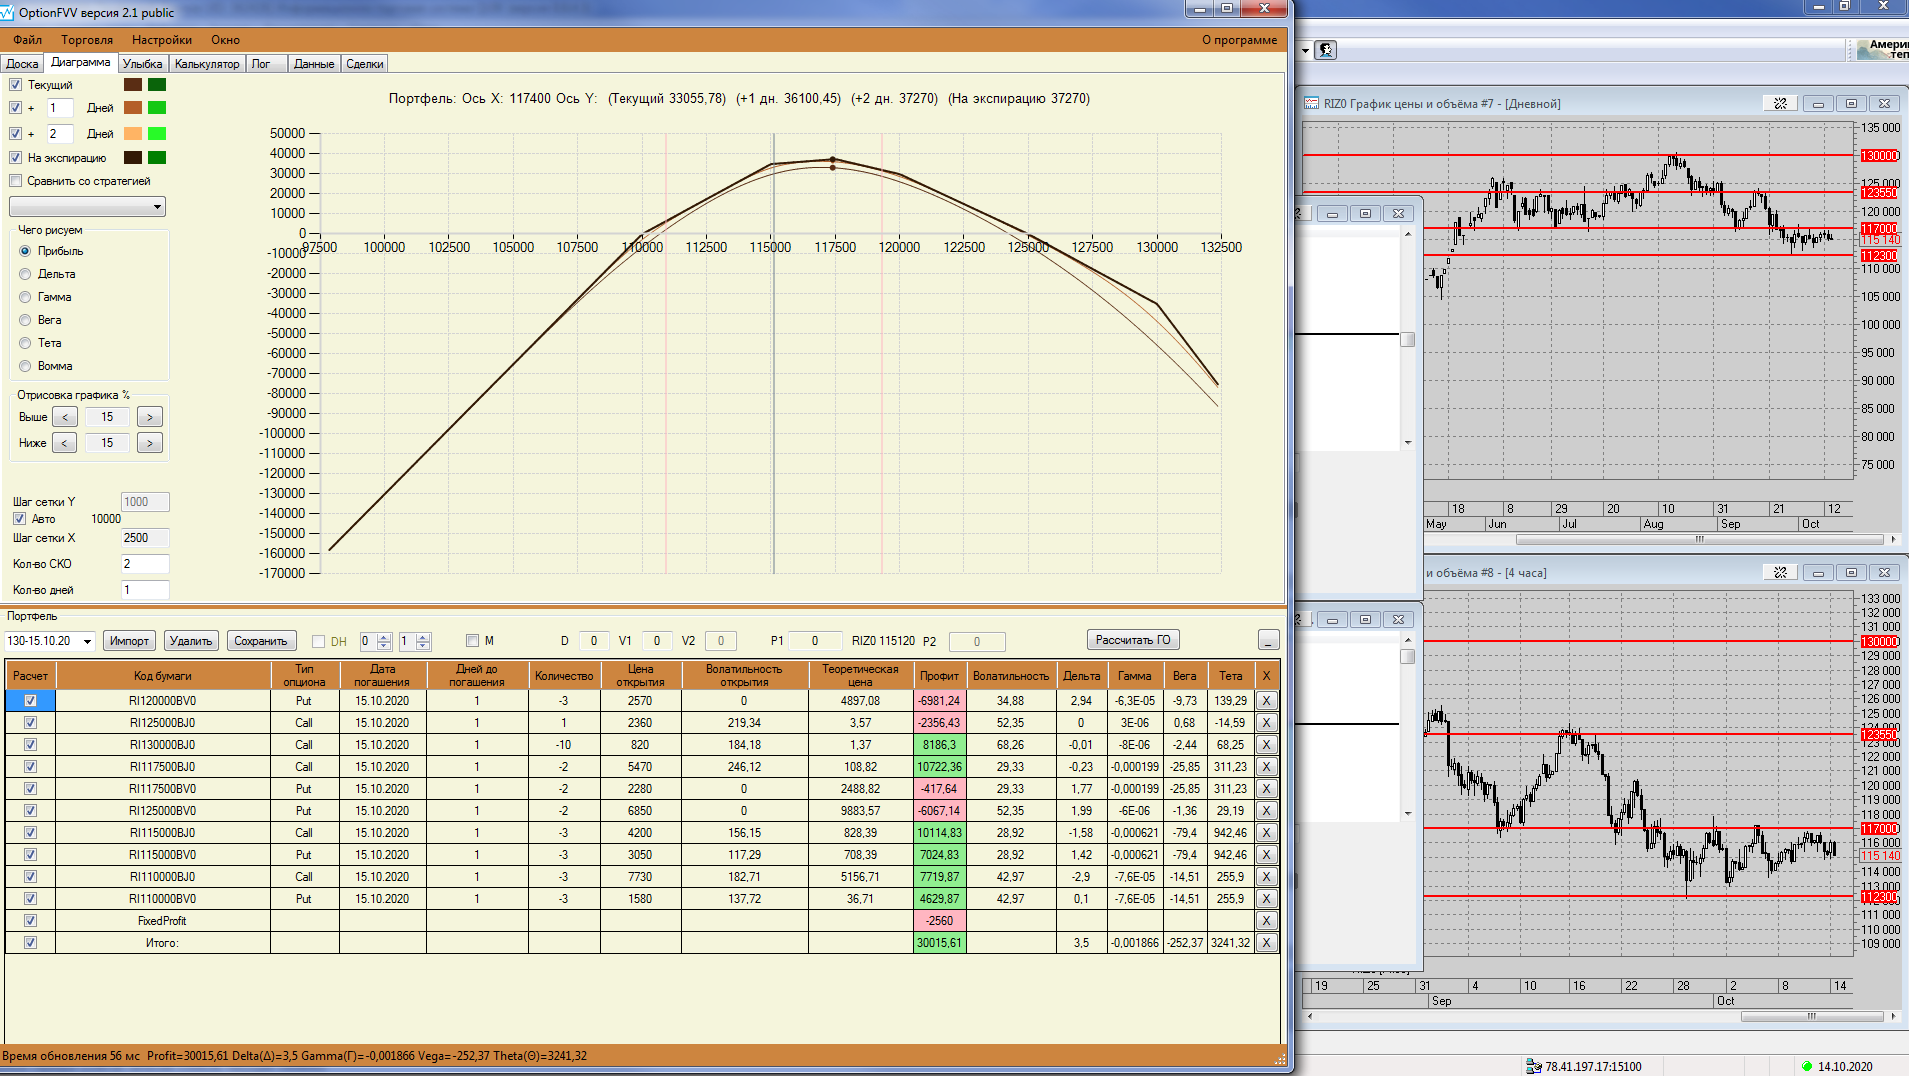Select the Дельта radio button
Viewport: 1909px width, 1076px height.
(x=26, y=274)
